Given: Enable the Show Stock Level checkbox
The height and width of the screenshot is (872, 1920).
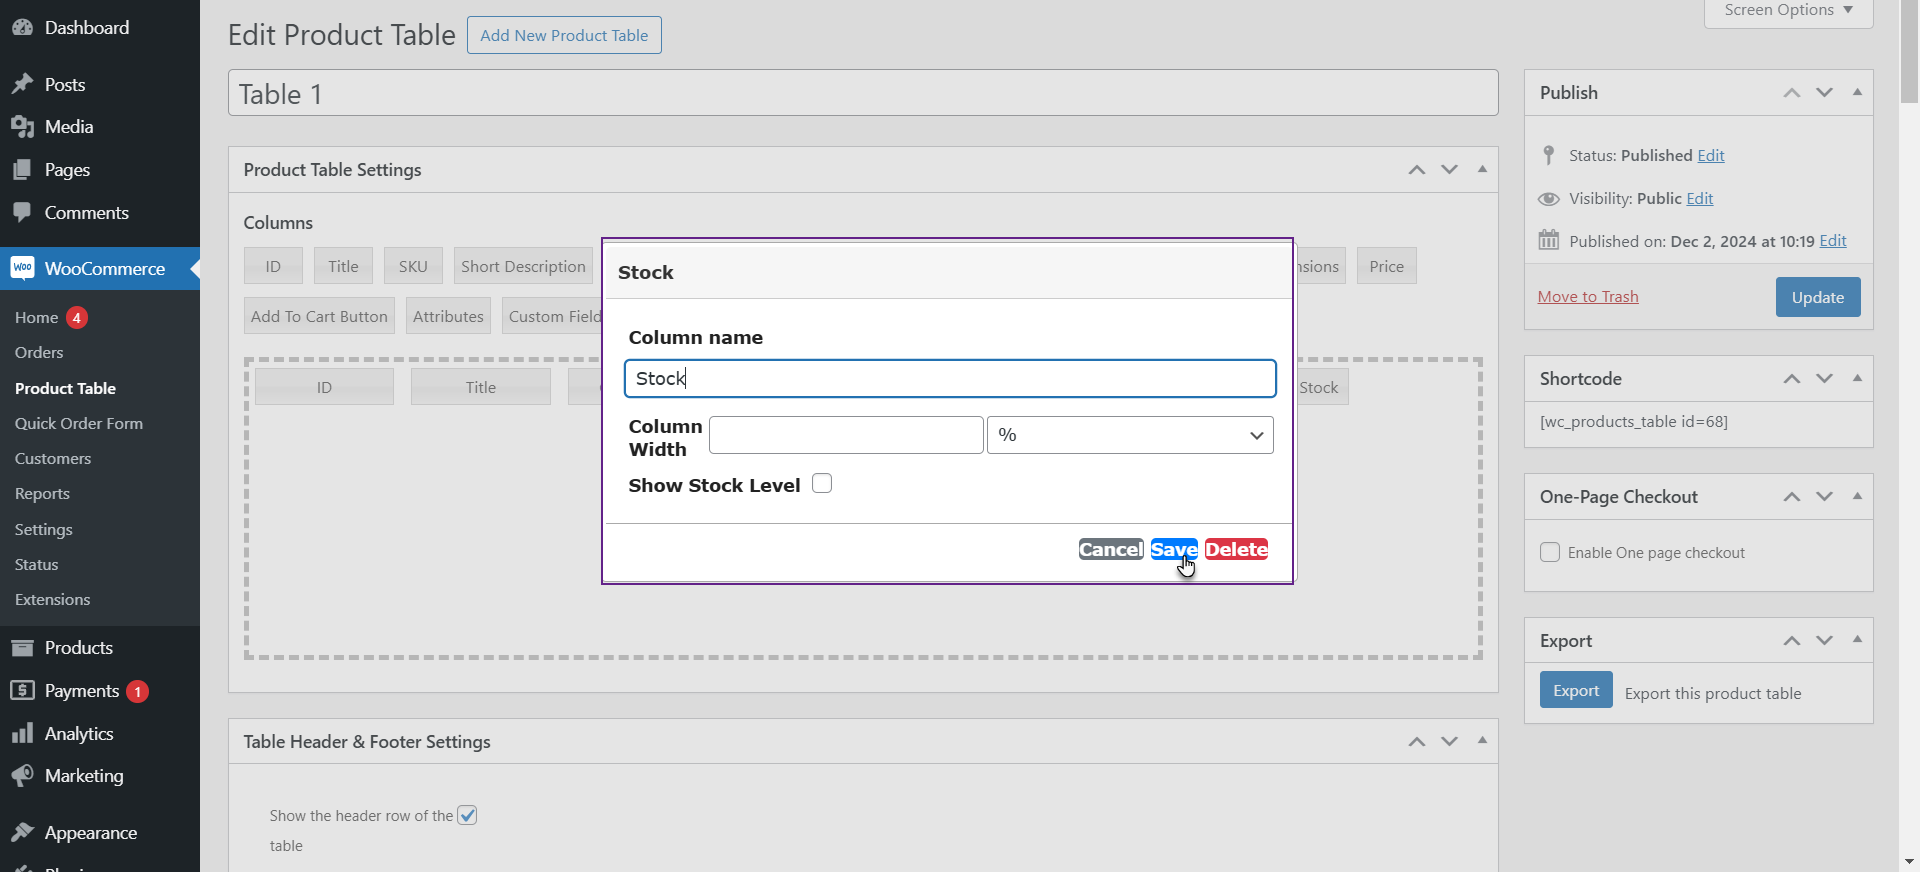Looking at the screenshot, I should pos(822,484).
